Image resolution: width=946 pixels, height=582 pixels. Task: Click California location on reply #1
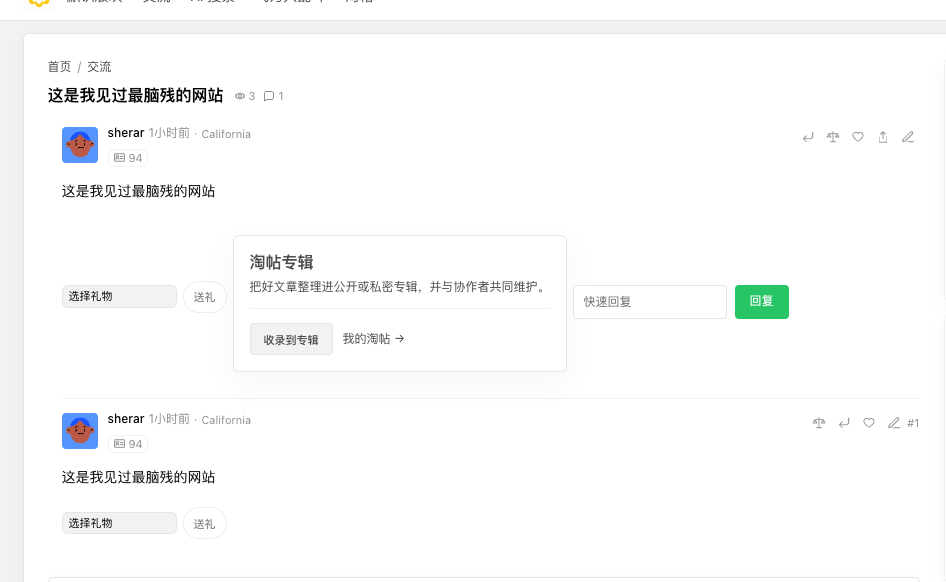click(226, 420)
